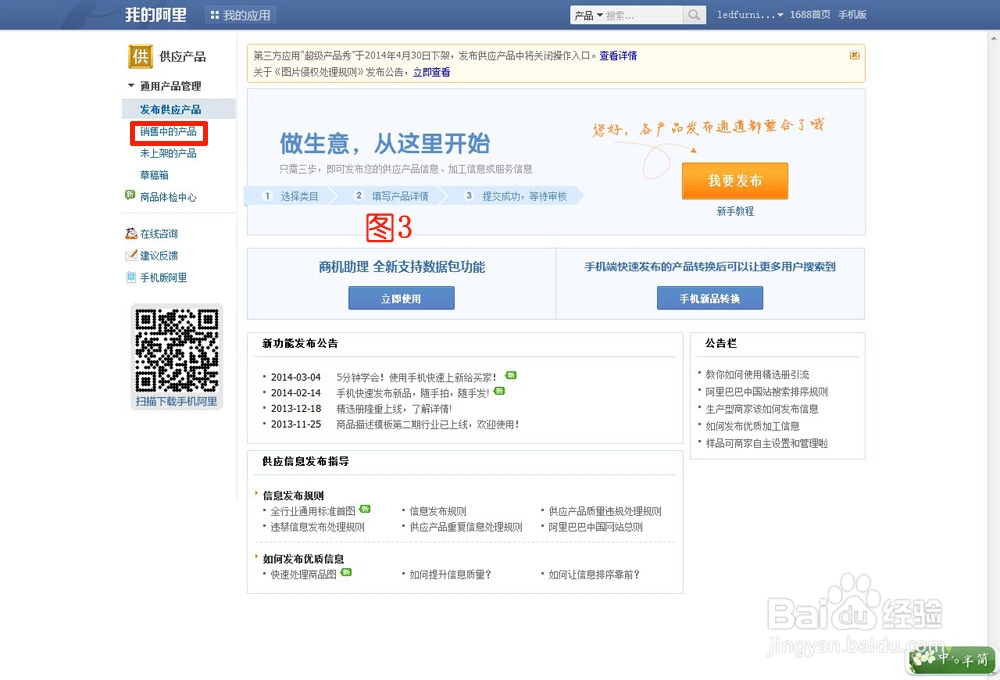The width and height of the screenshot is (1000, 680).
Task: Click step 2 填写产品详情
Action: (x=392, y=196)
